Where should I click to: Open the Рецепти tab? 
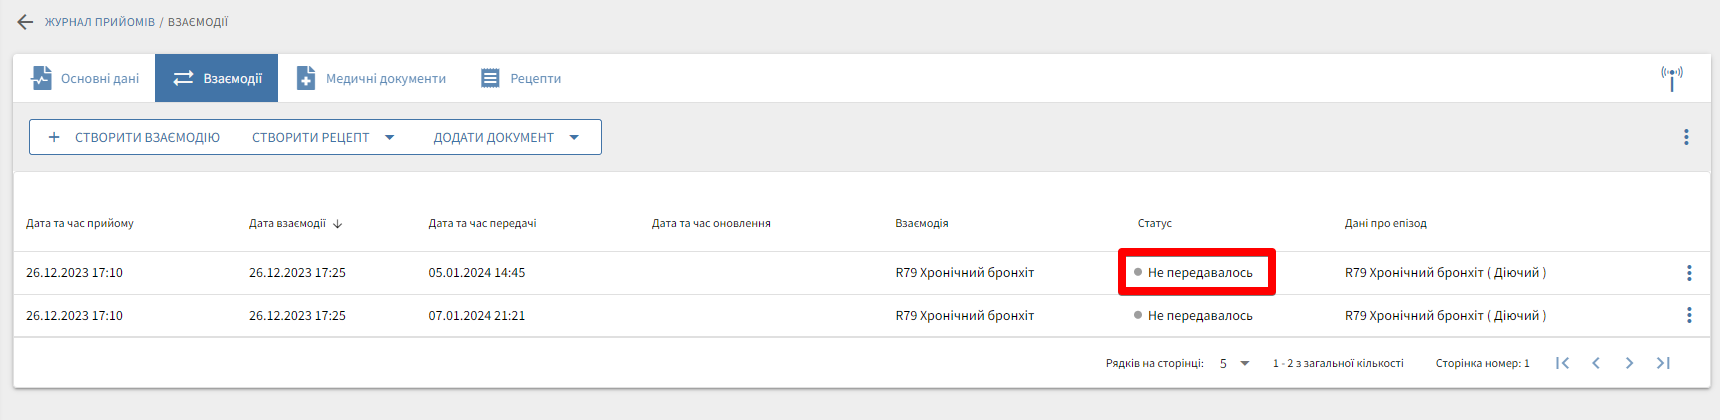tap(521, 78)
